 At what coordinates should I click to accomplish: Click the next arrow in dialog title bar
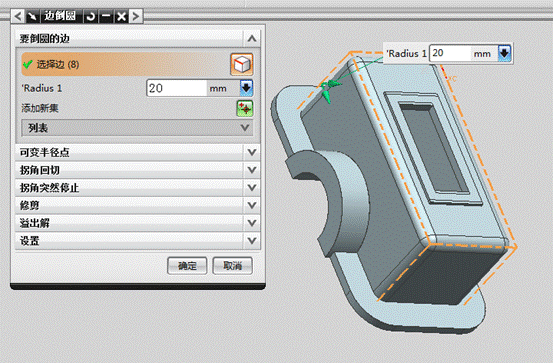[136, 16]
